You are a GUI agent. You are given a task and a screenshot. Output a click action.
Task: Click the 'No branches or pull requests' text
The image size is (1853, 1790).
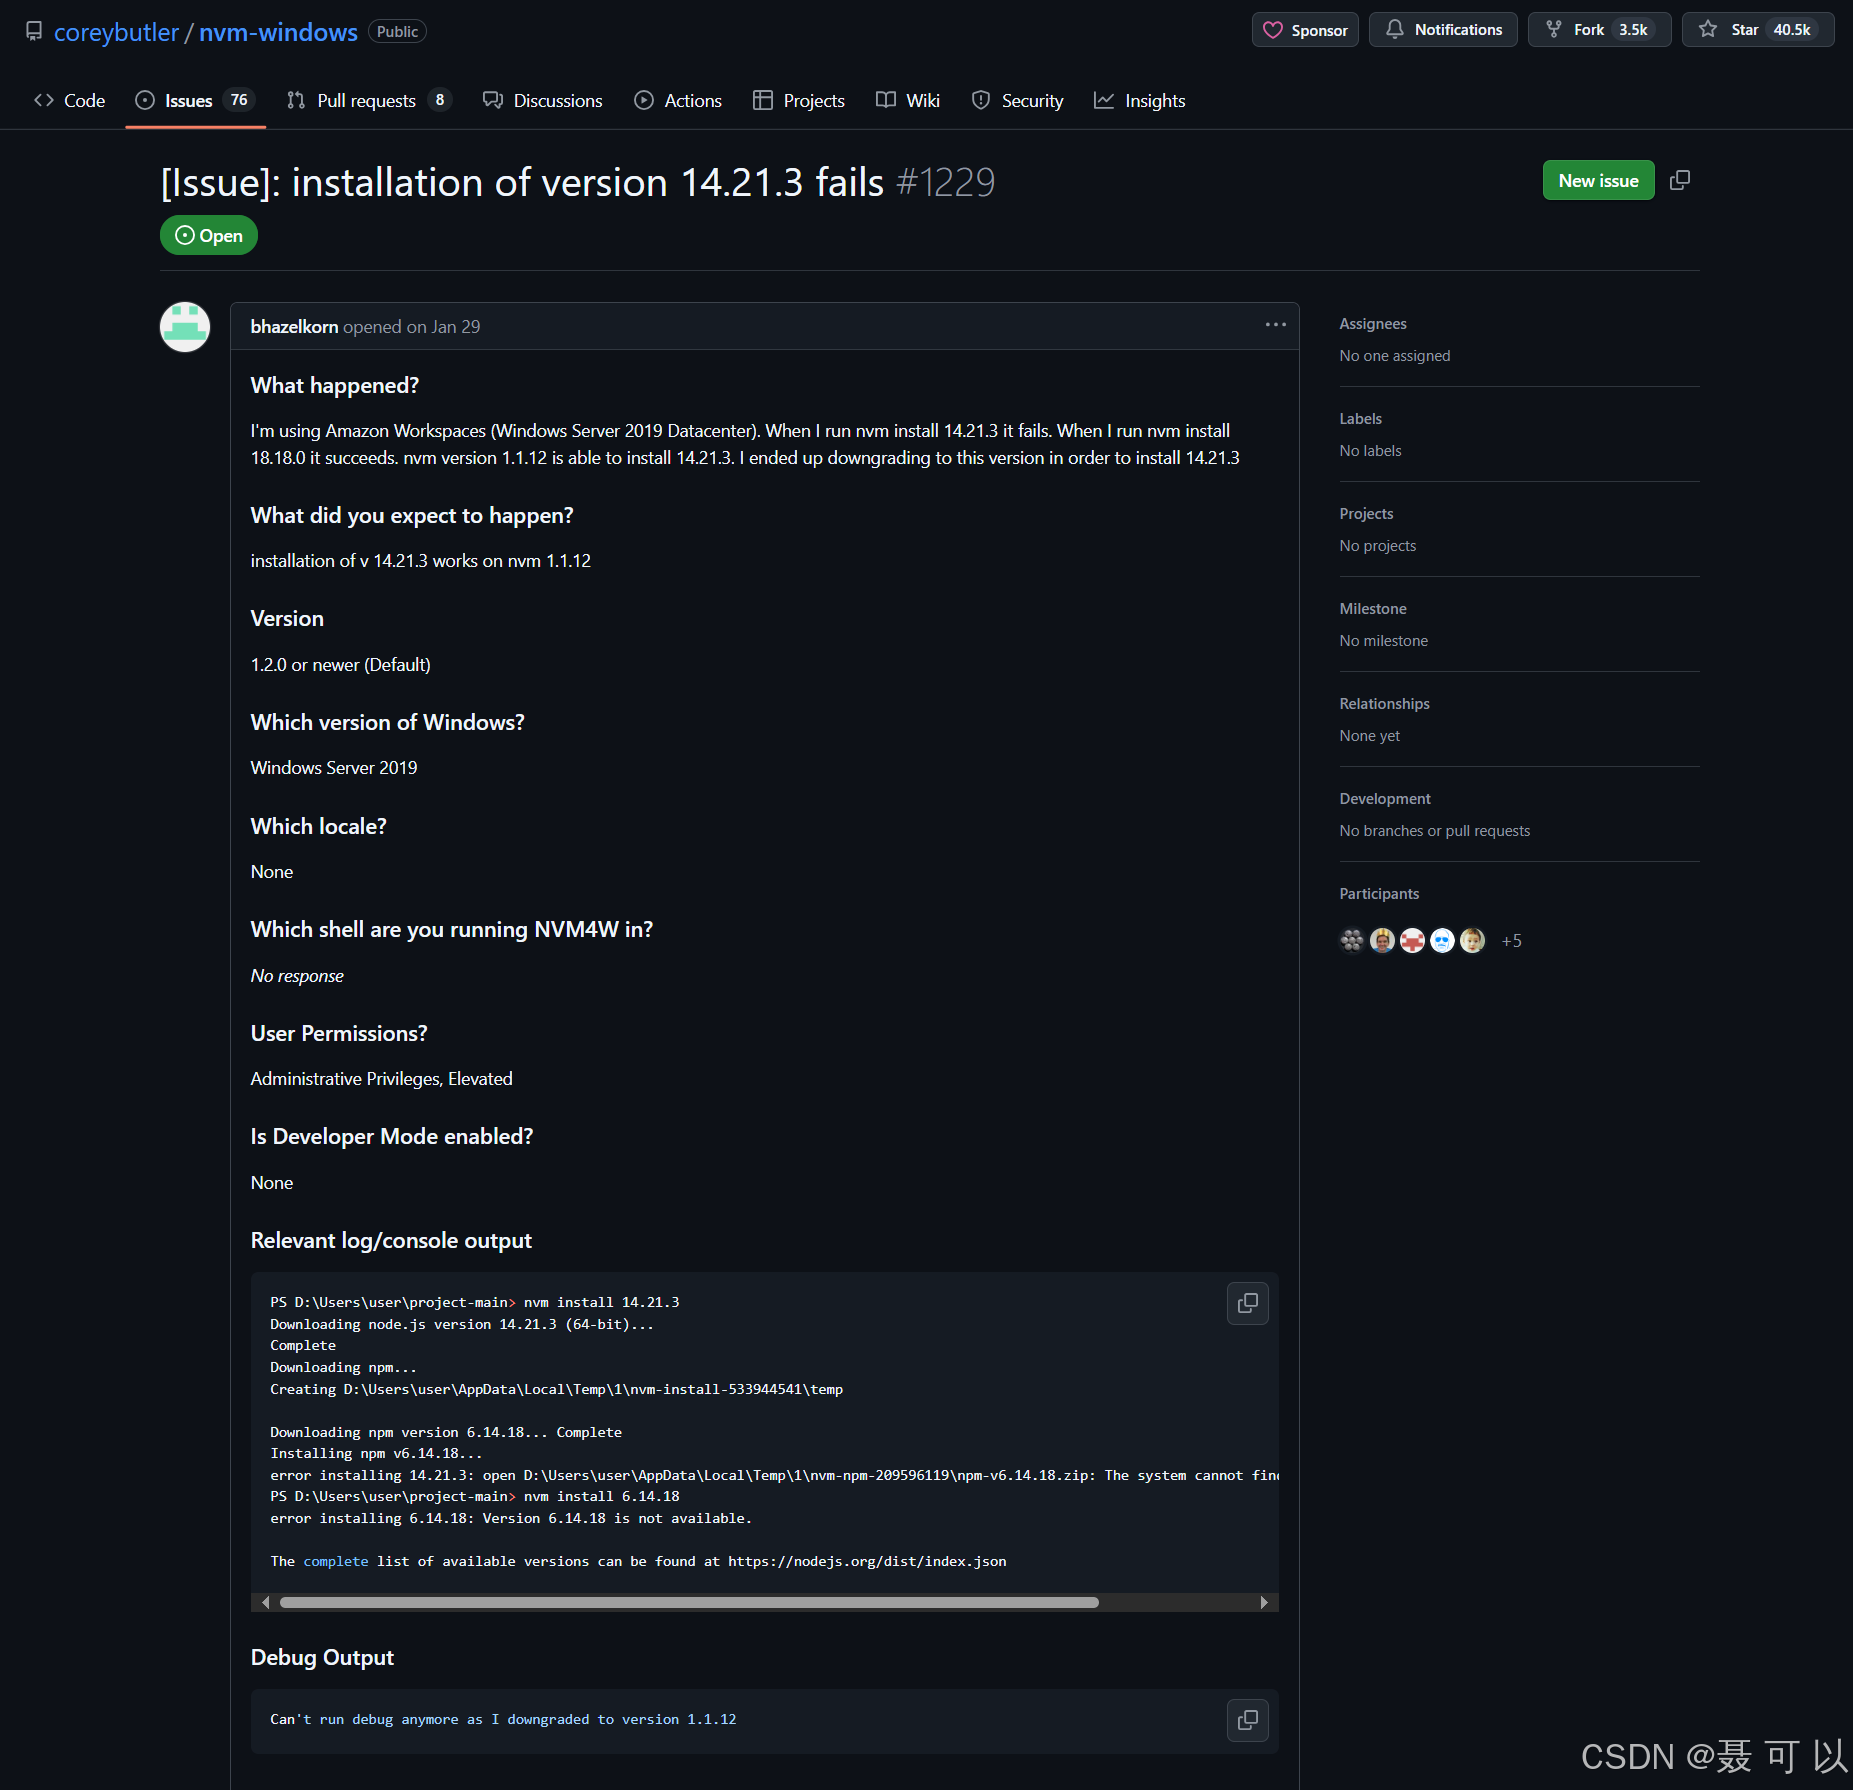(1435, 831)
